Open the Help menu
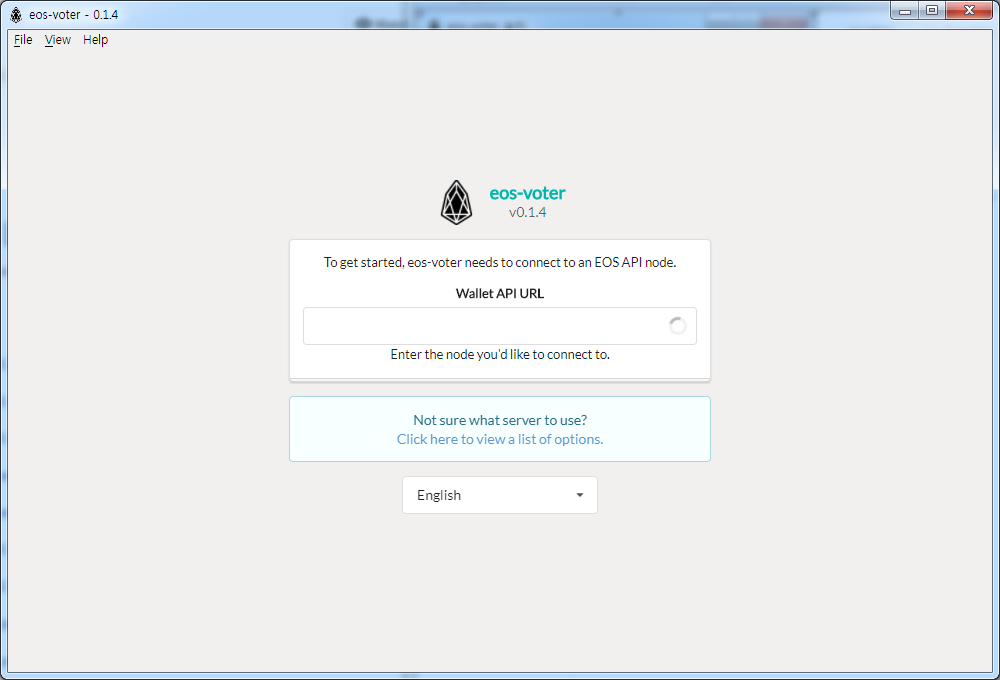The height and width of the screenshot is (680, 1000). click(x=96, y=40)
